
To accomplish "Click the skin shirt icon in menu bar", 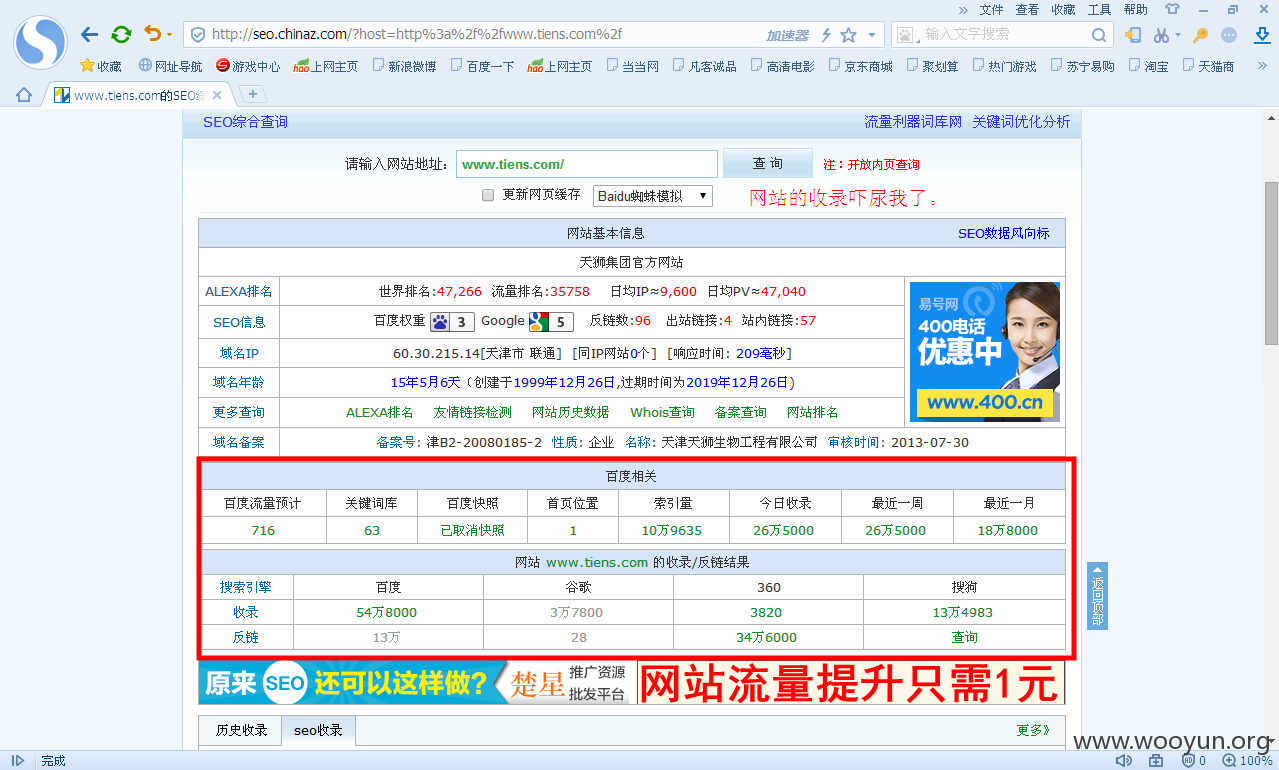I will click(1173, 9).
